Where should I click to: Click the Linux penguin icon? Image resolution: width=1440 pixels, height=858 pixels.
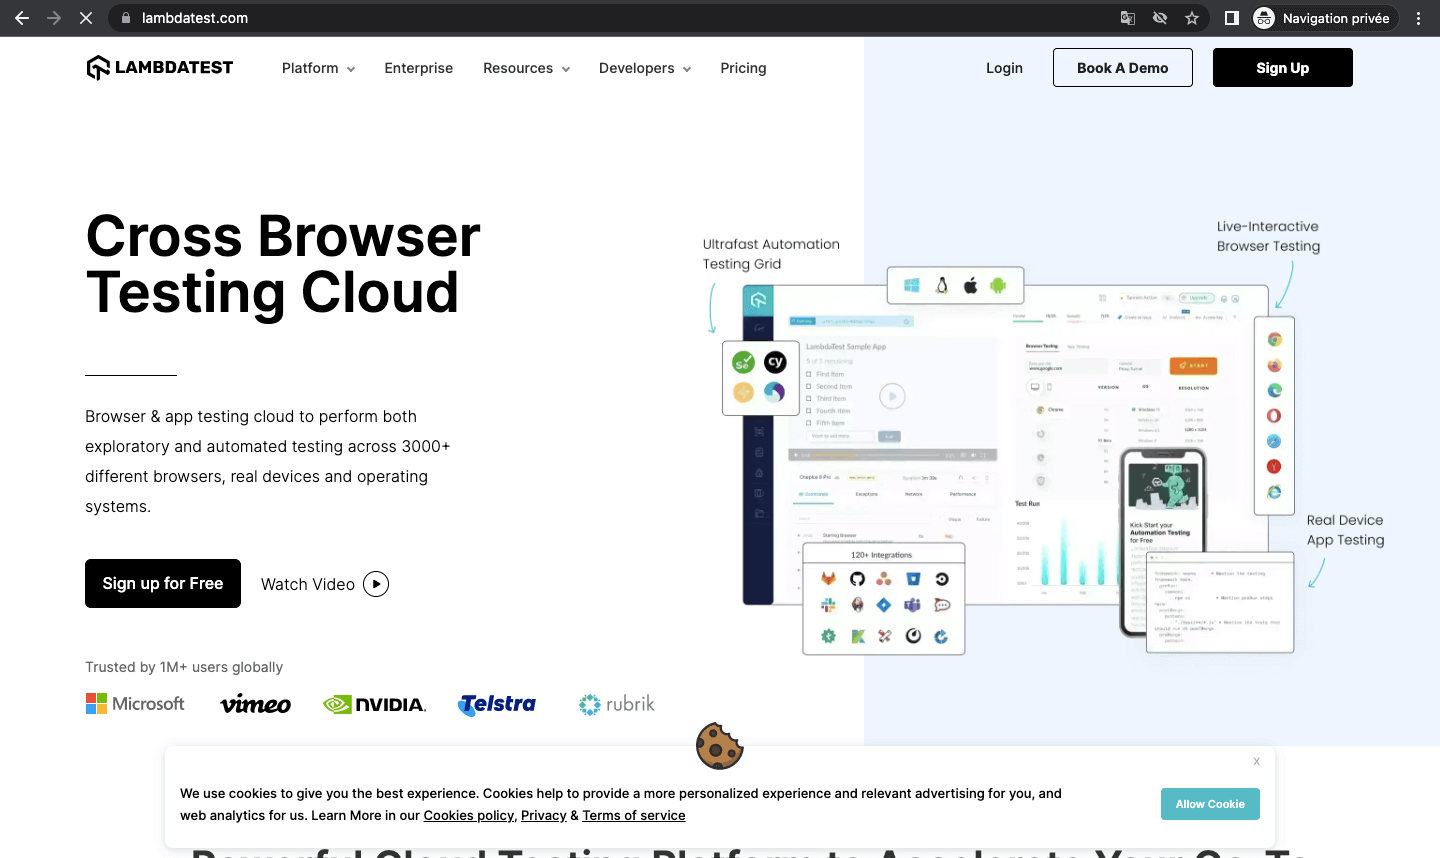(x=941, y=286)
